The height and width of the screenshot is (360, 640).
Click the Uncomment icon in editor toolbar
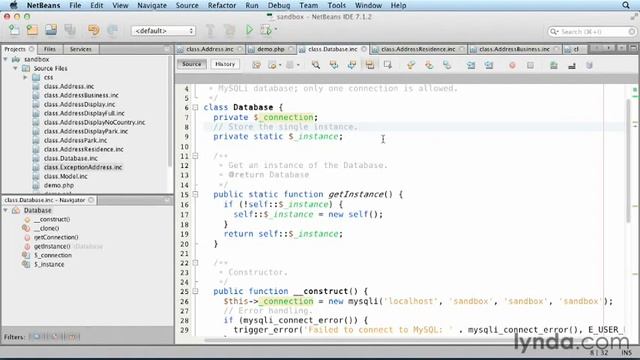coord(571,65)
